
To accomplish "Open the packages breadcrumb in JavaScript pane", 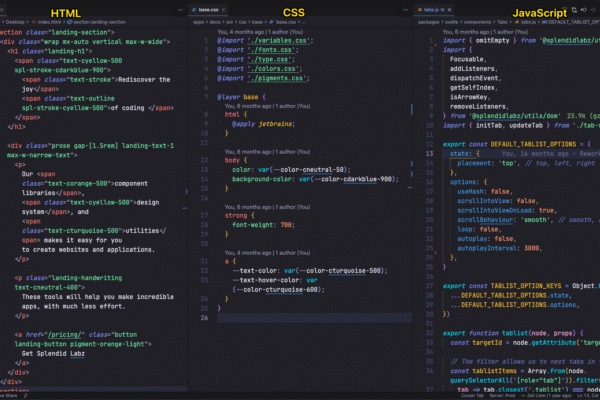I will 429,22.
